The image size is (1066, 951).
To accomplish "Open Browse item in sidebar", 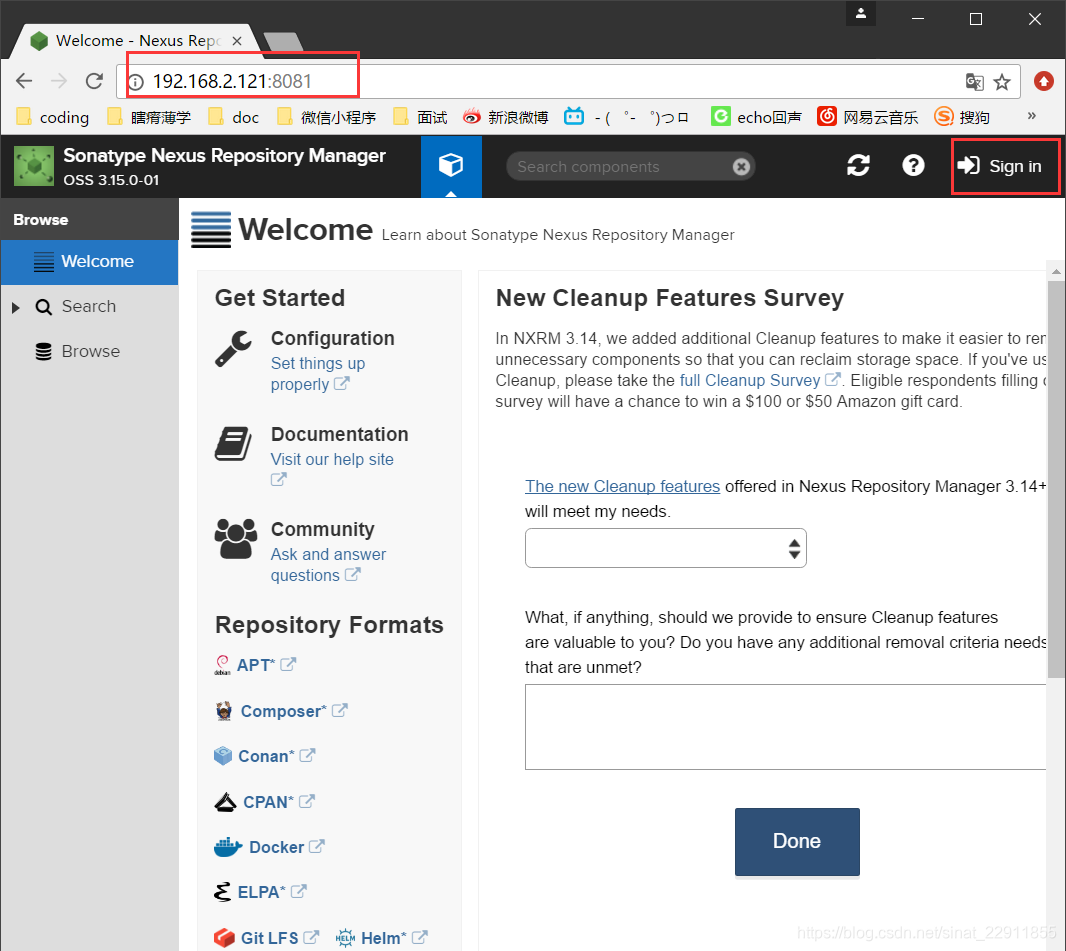I will coord(90,351).
